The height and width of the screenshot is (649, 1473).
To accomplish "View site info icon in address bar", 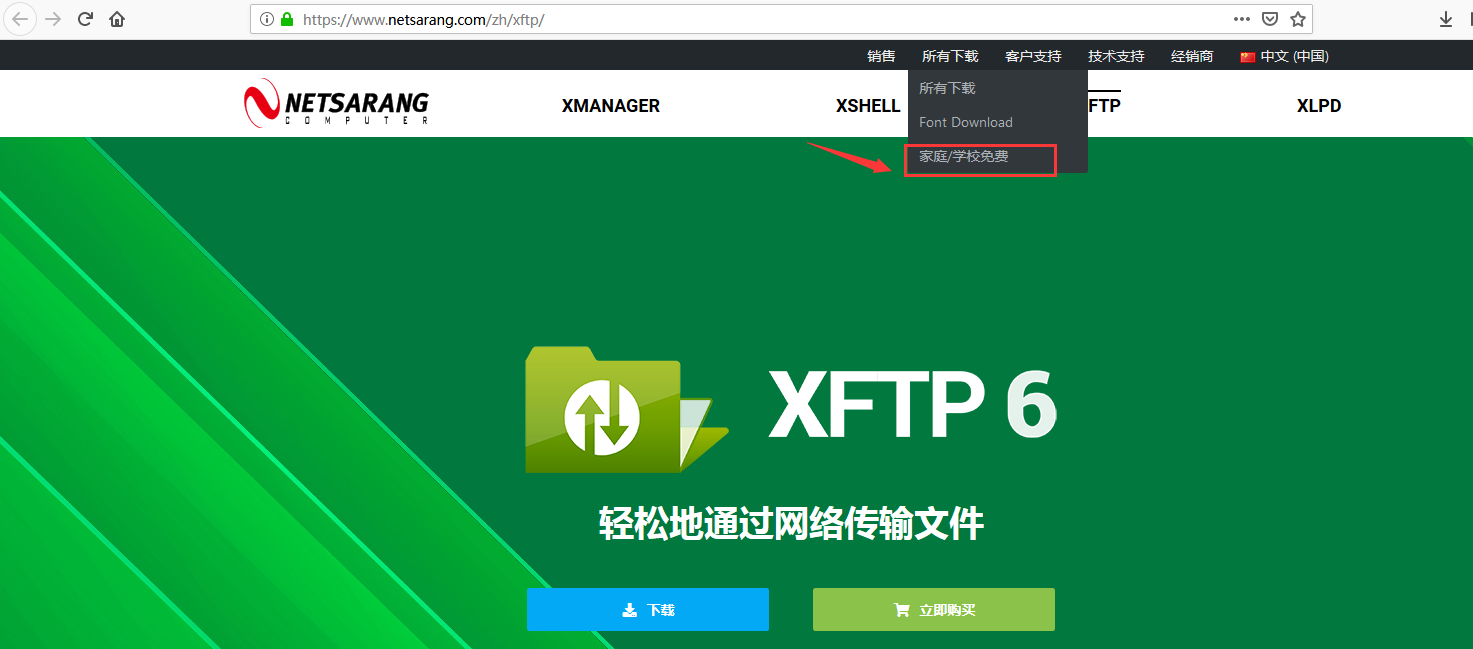I will pos(267,19).
